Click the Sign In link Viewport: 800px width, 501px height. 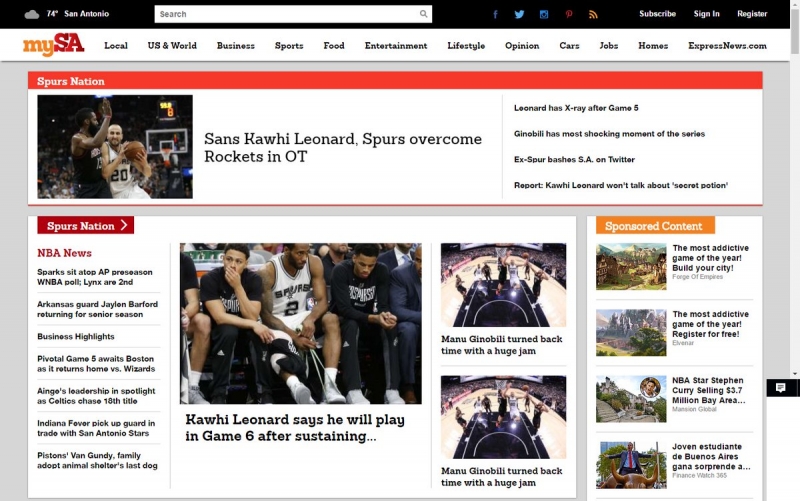[x=706, y=14]
